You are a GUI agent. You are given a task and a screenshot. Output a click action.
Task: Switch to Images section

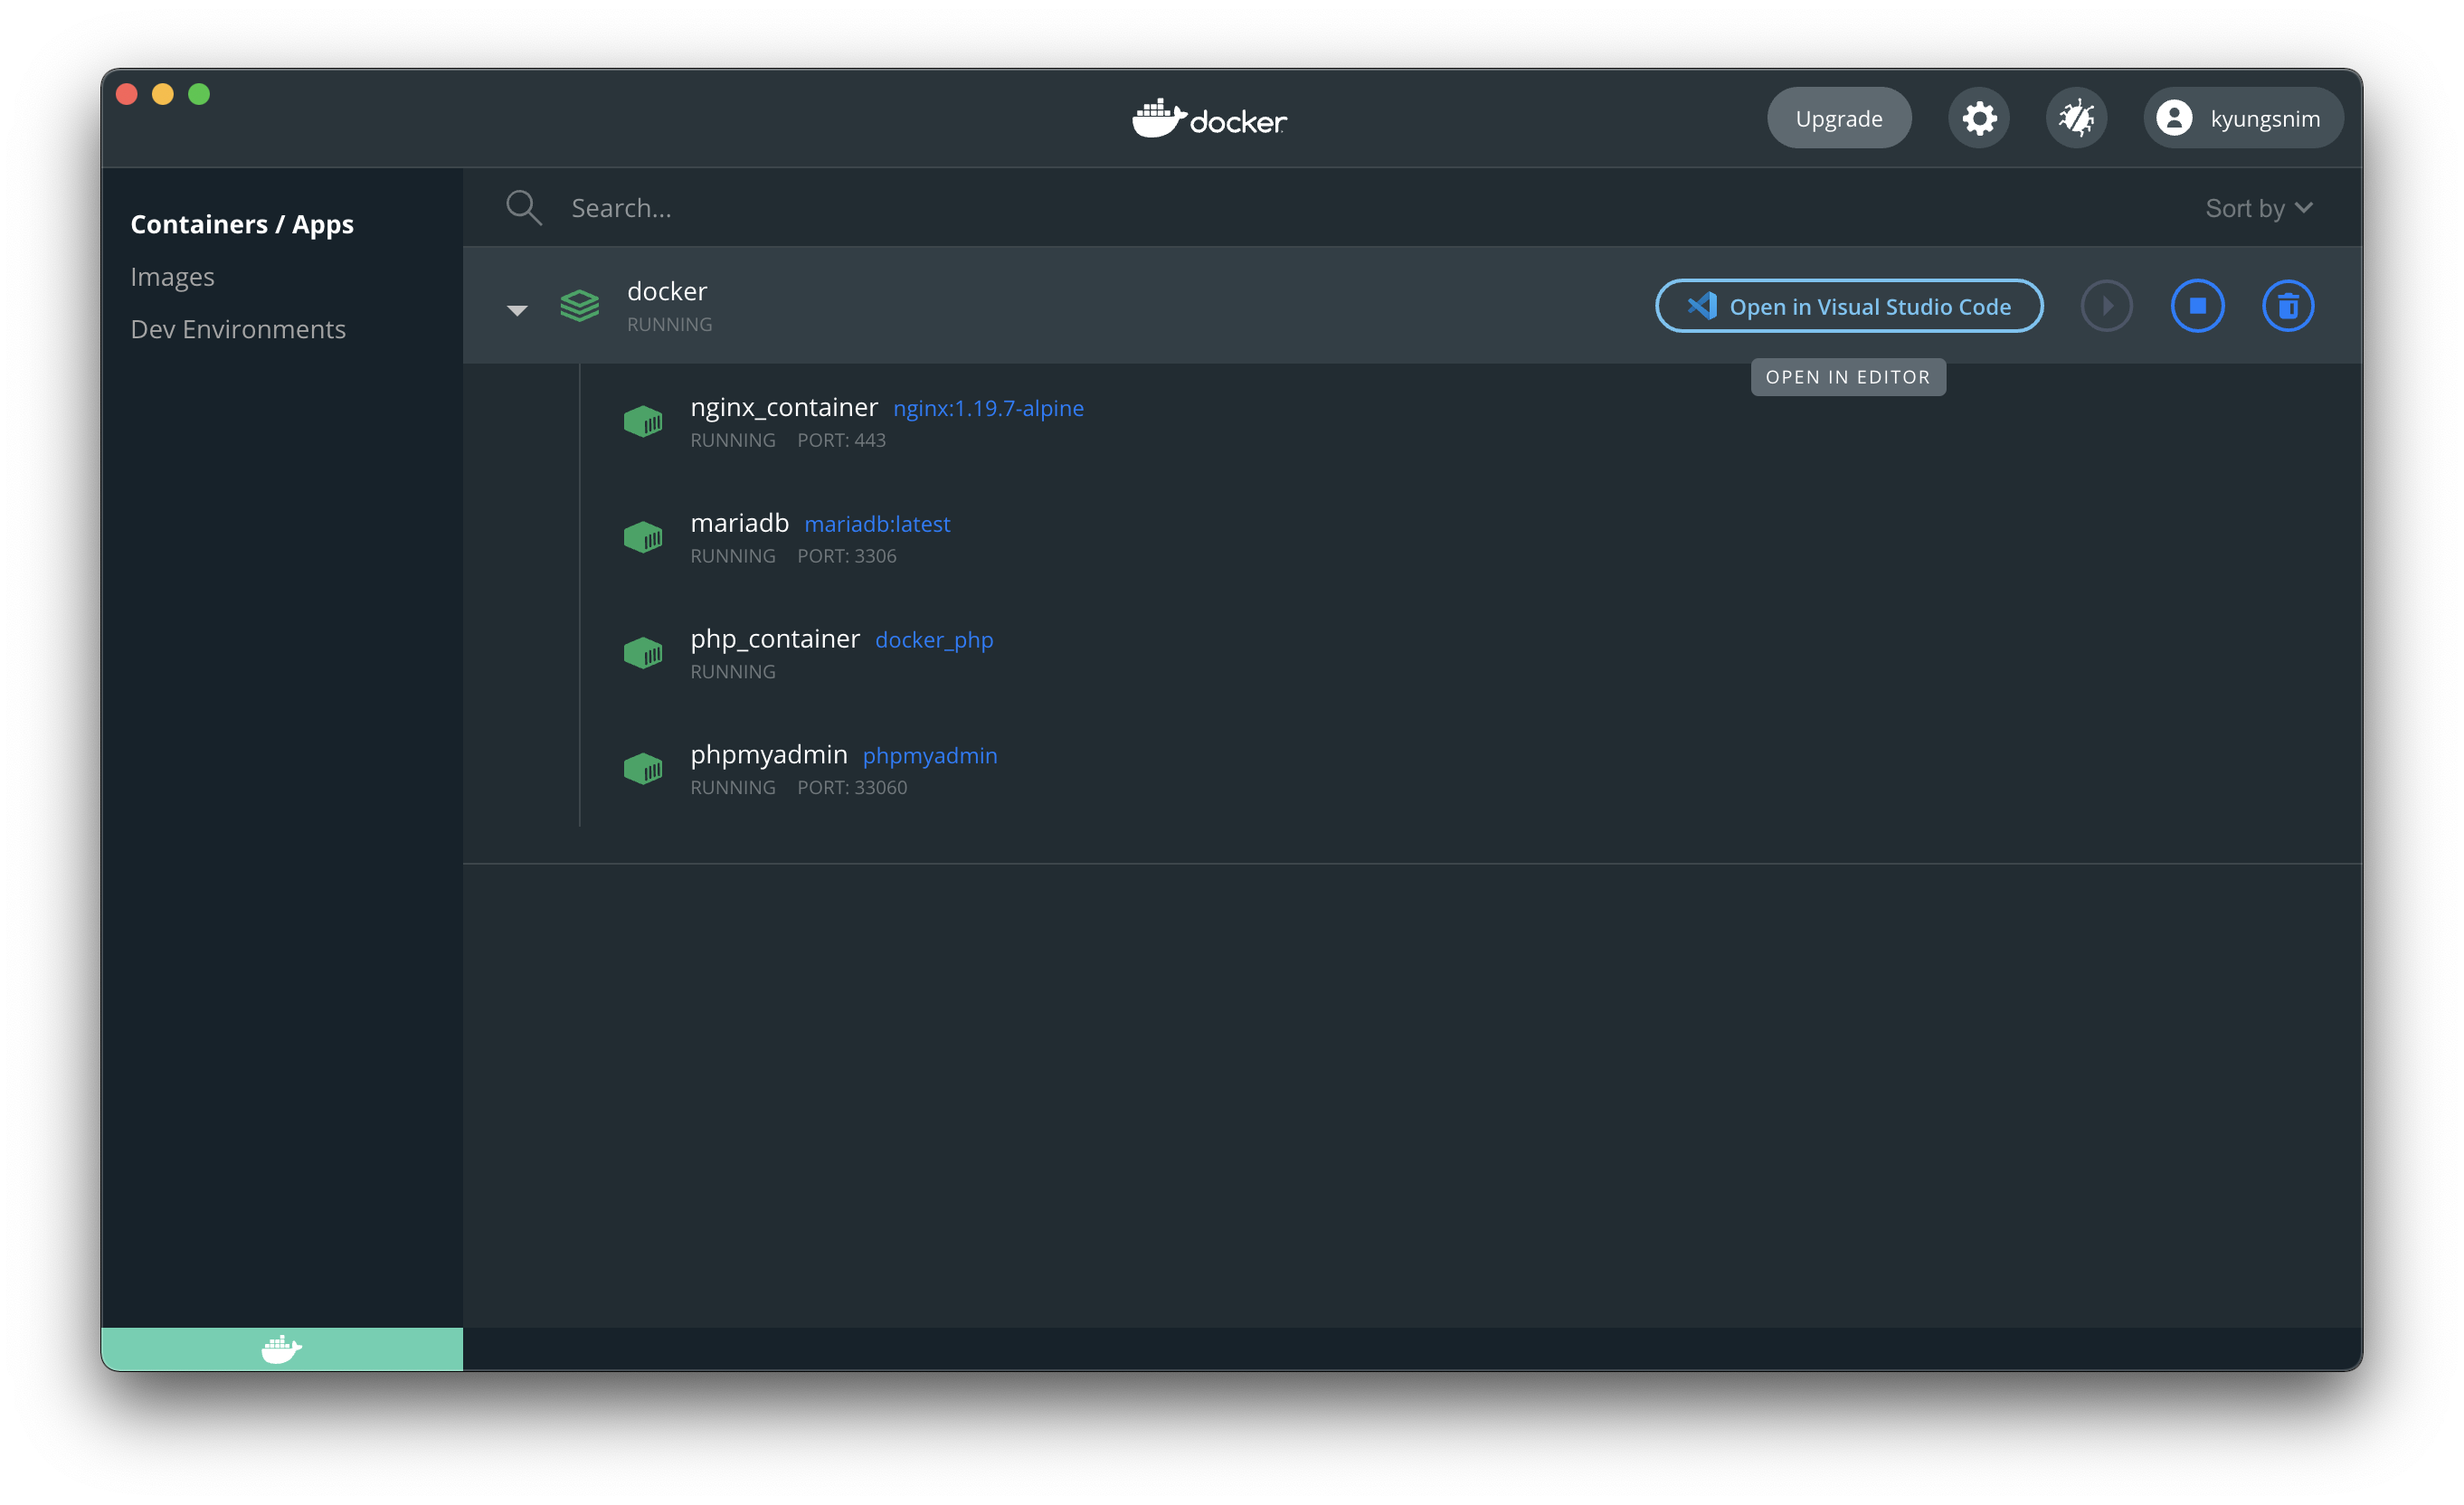tap(172, 277)
